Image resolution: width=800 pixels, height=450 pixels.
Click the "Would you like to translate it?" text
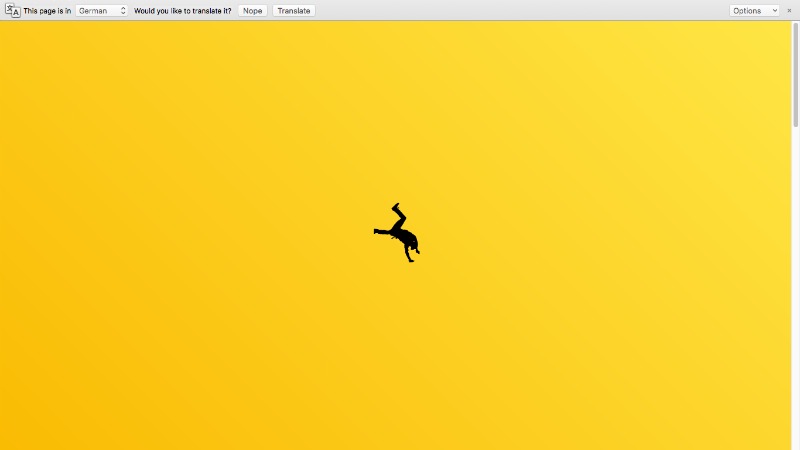(x=182, y=10)
